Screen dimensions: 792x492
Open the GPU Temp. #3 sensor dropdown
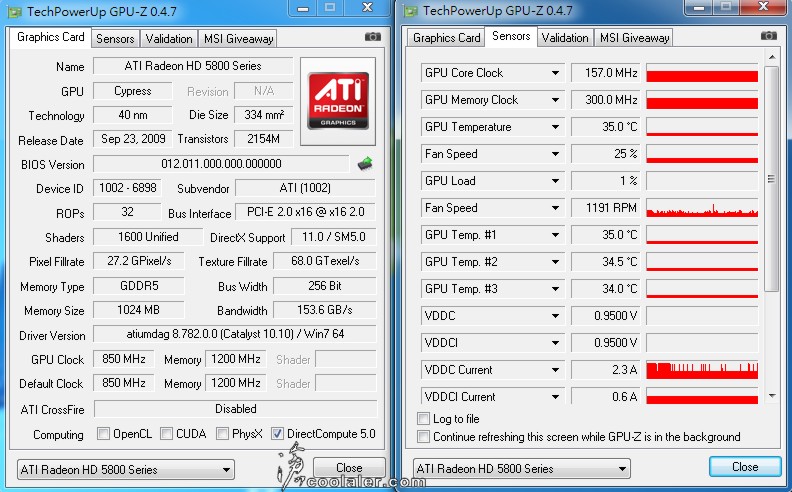(x=555, y=289)
